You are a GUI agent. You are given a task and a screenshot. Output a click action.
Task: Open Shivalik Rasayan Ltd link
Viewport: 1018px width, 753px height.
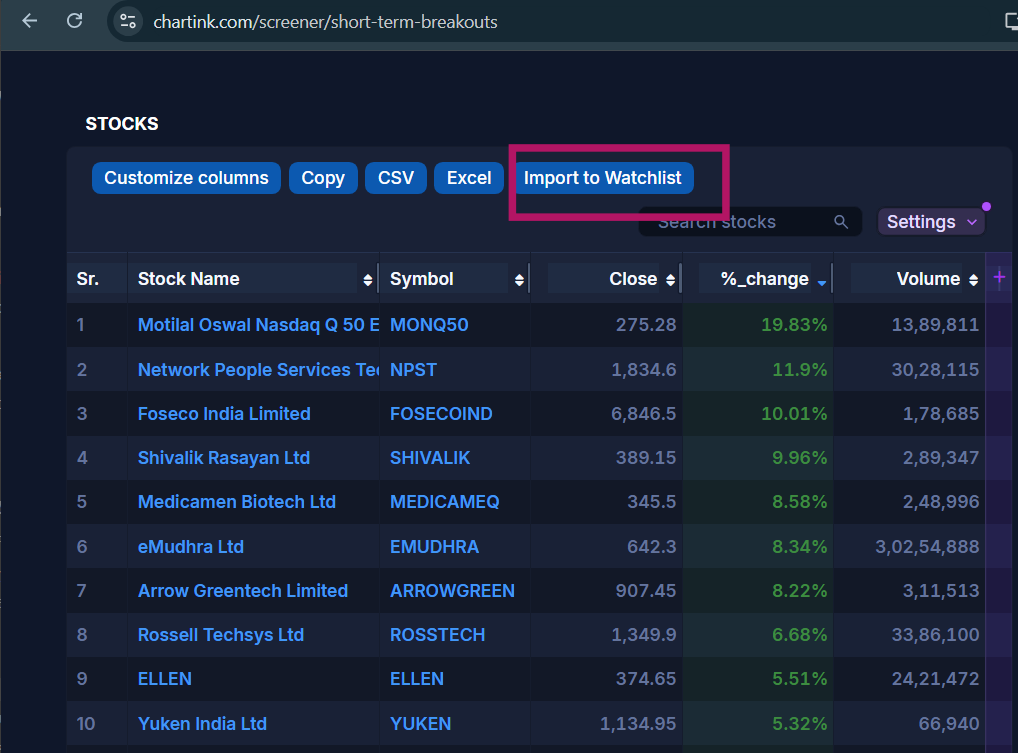pyautogui.click(x=224, y=458)
